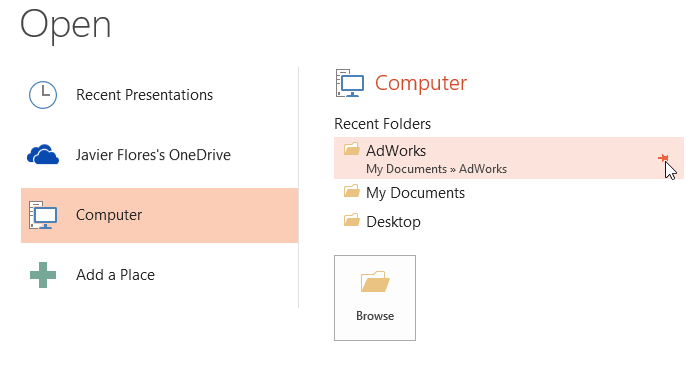Click the clock icon for Recent Presentations

[43, 95]
